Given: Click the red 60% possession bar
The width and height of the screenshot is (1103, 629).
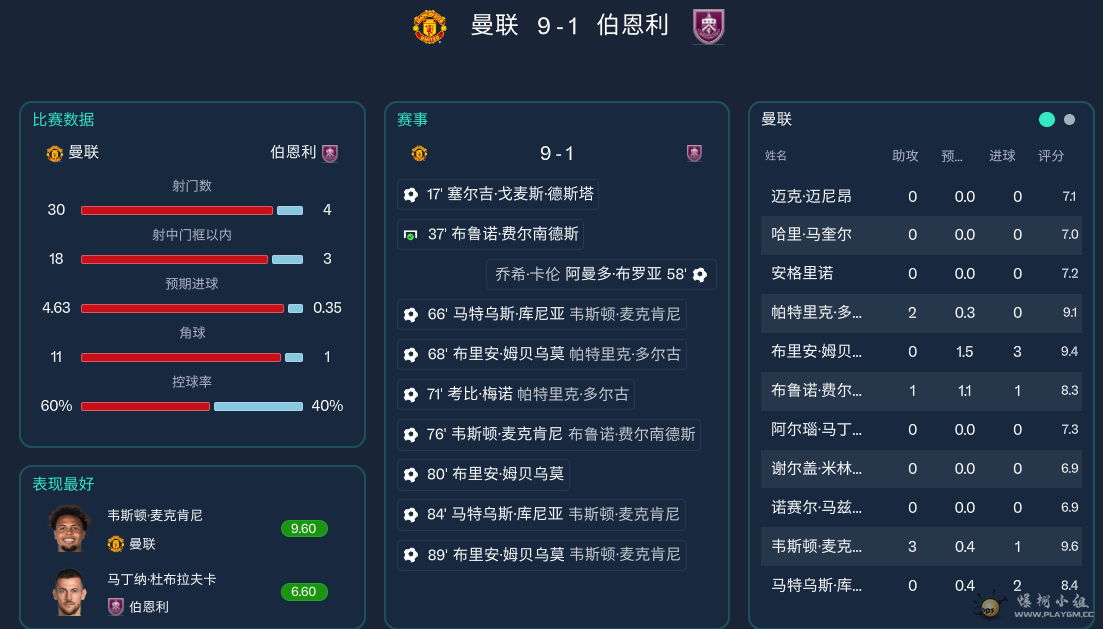Looking at the screenshot, I should (145, 406).
